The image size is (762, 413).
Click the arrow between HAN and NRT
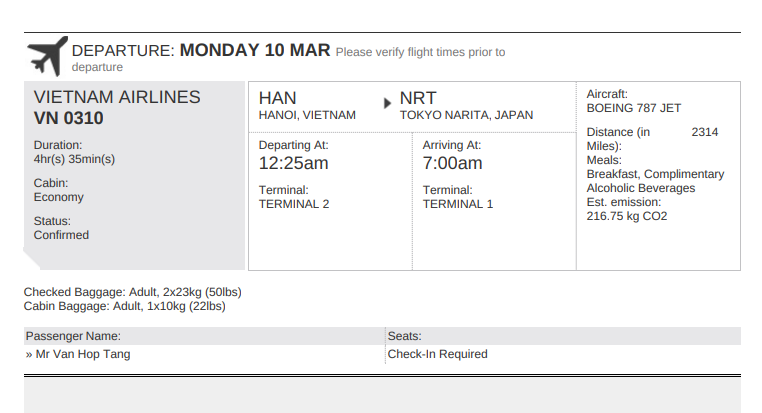coord(388,101)
